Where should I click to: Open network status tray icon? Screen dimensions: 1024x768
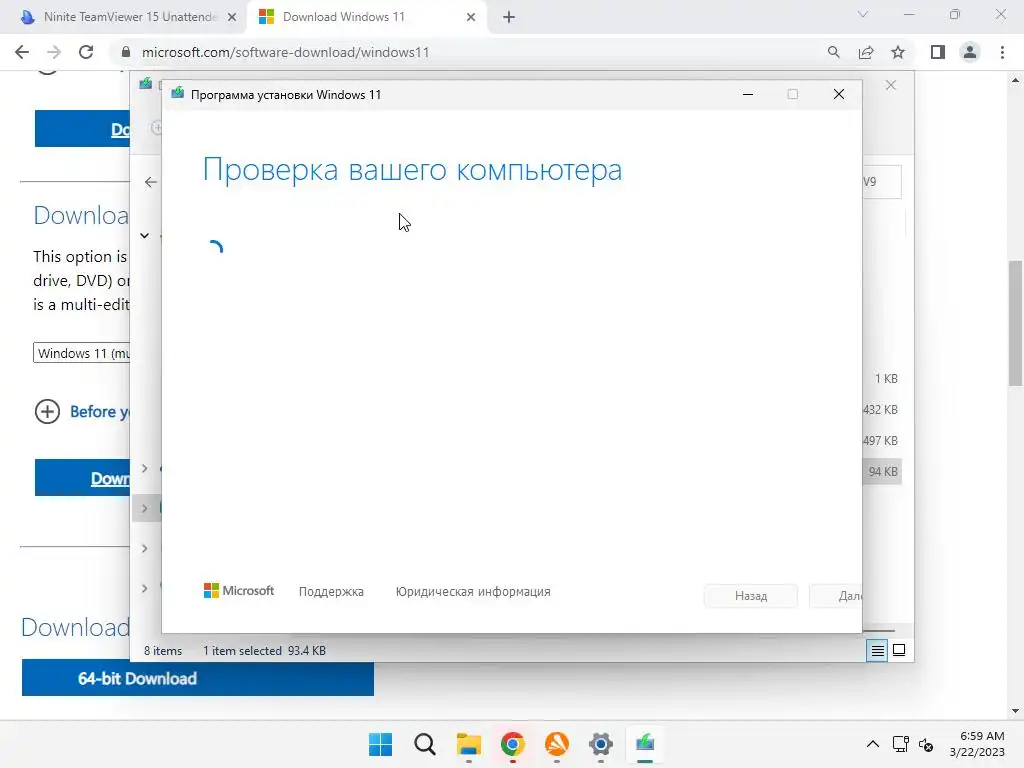[901, 744]
